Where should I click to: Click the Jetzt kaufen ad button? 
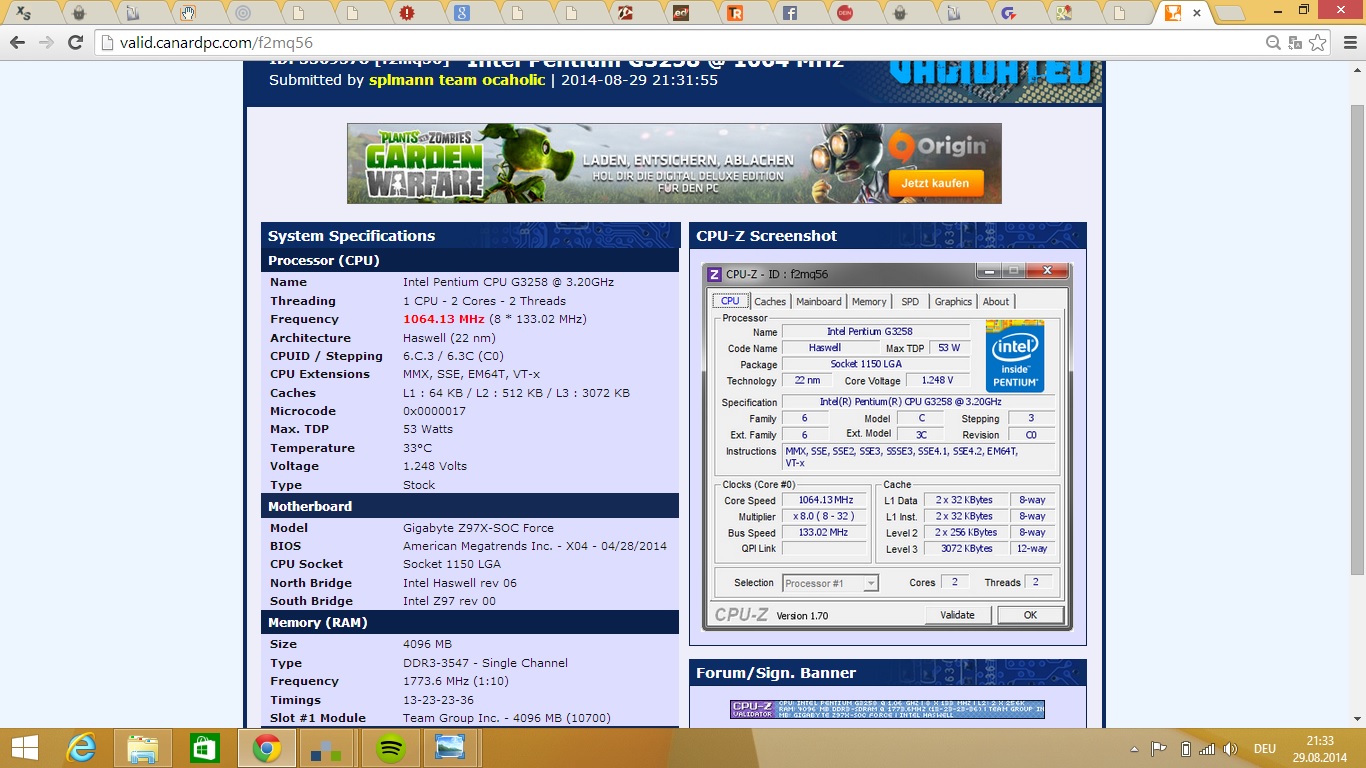pos(935,183)
